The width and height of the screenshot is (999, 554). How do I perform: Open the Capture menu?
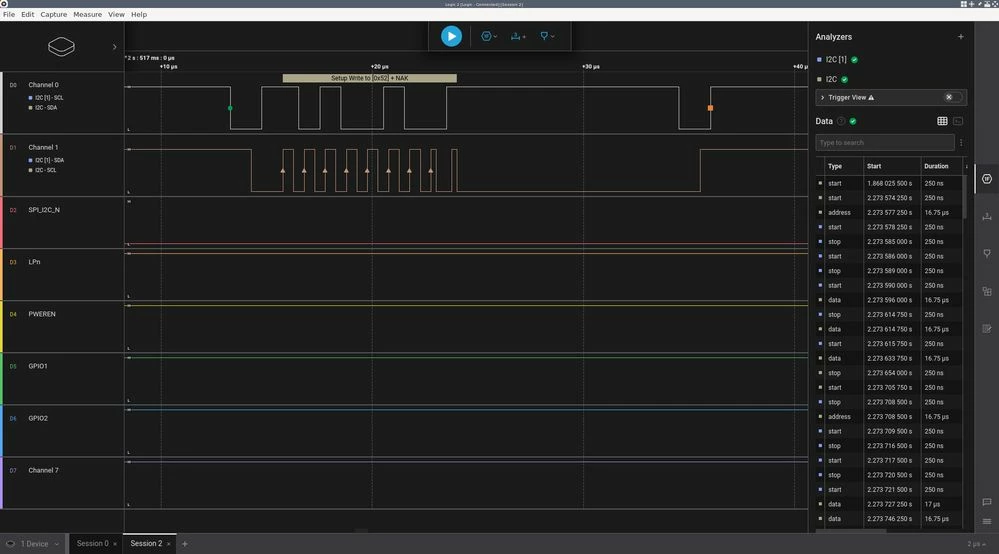tap(54, 14)
